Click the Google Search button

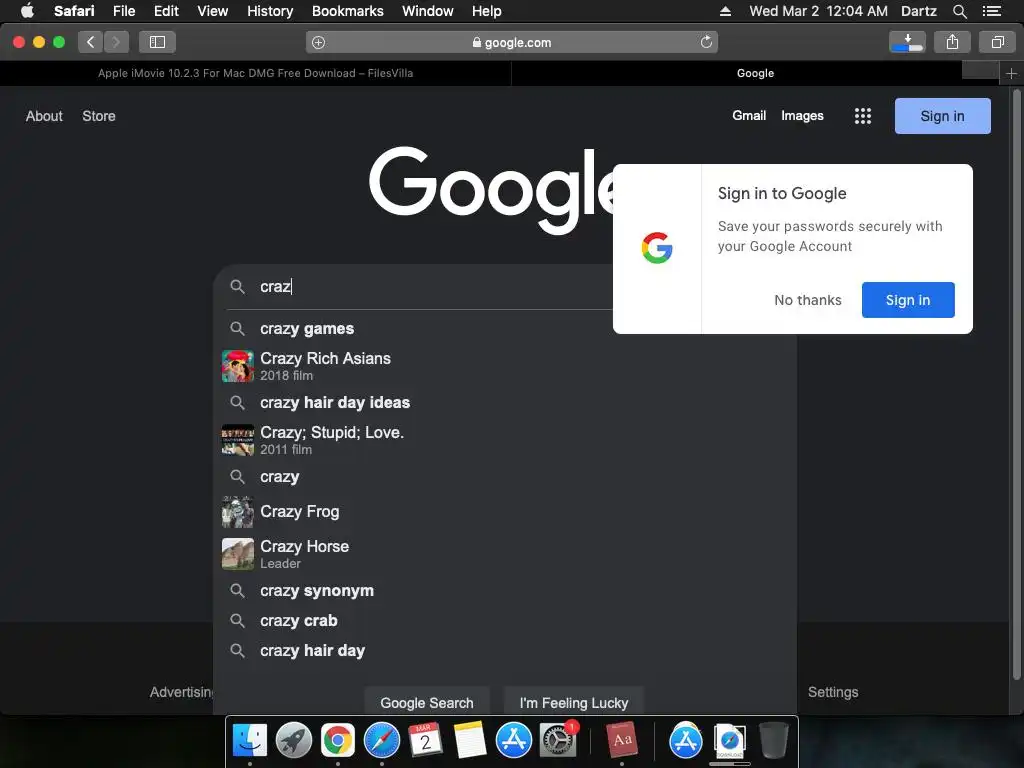pos(426,703)
